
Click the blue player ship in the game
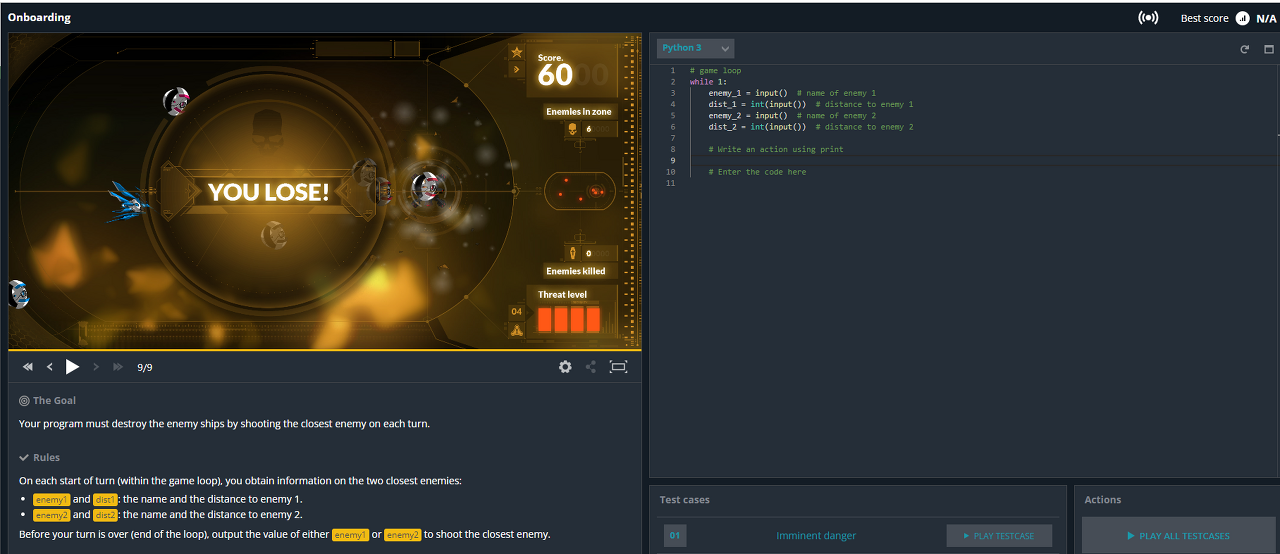(129, 201)
